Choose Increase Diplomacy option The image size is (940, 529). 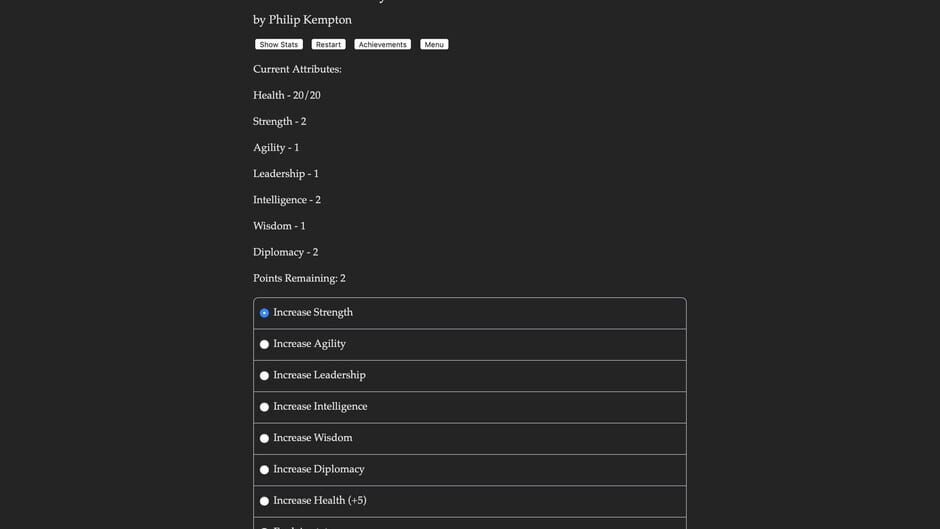[x=265, y=470]
